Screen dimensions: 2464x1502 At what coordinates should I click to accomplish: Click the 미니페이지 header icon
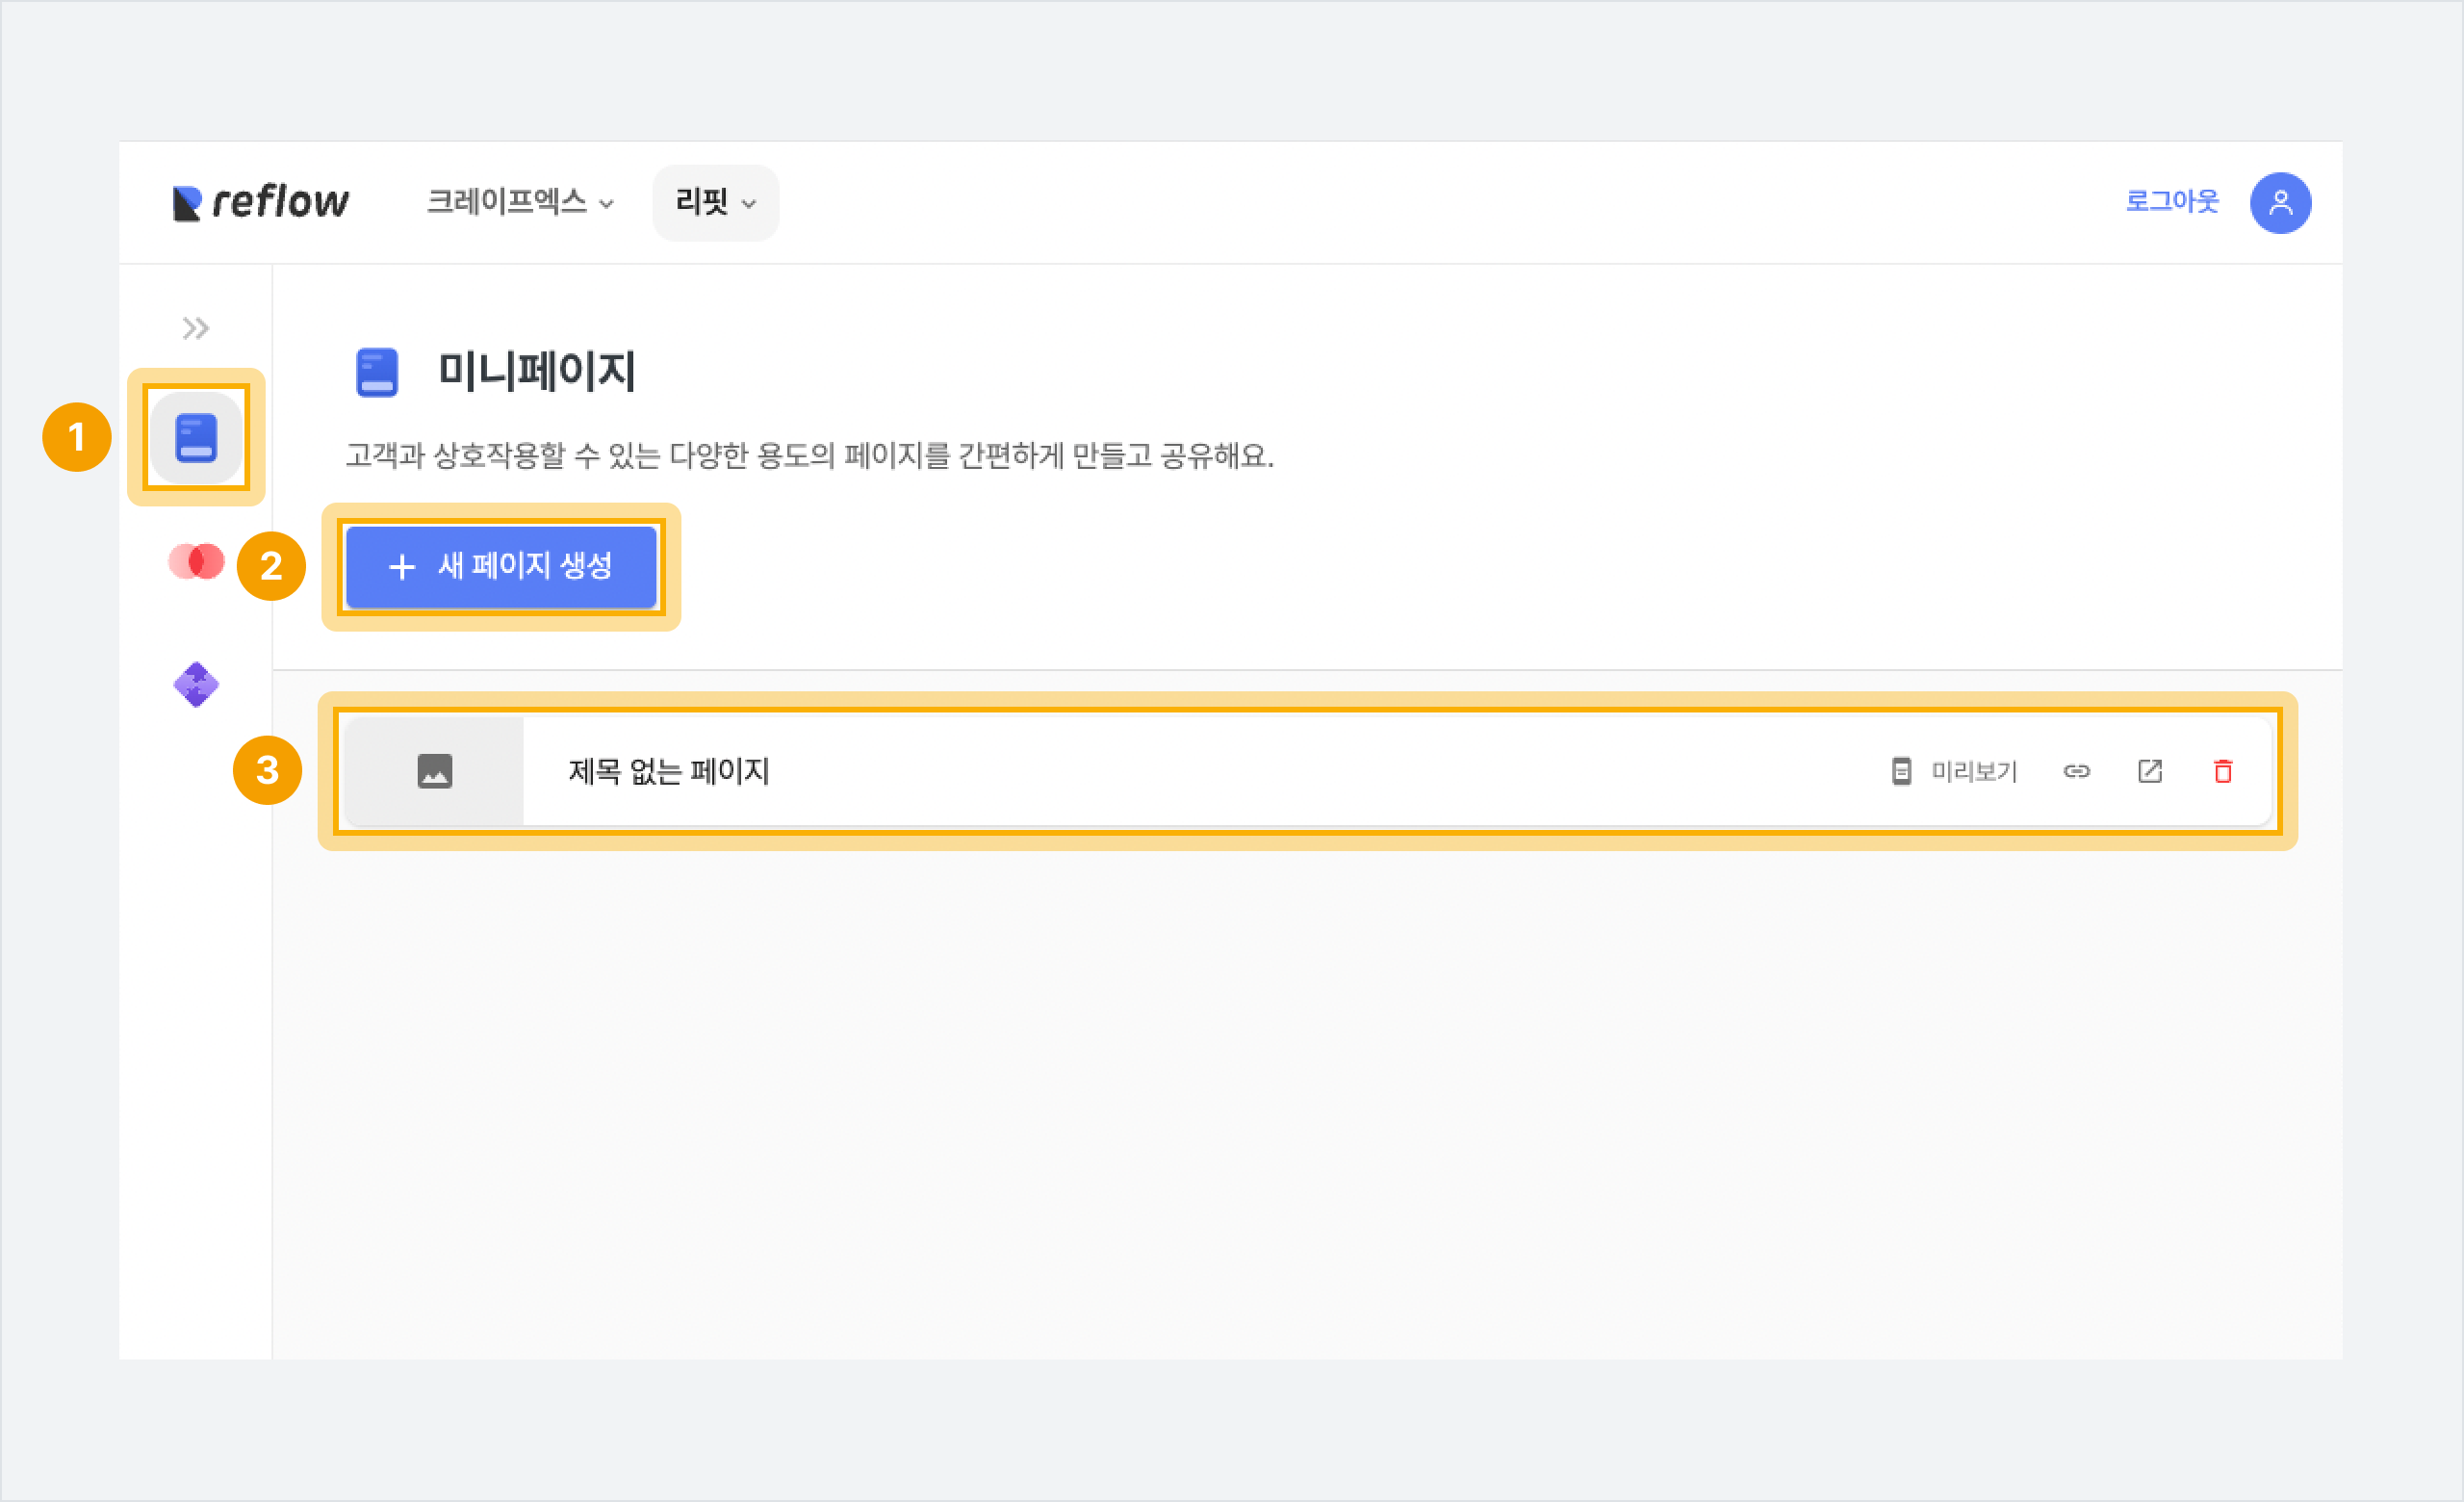coord(377,372)
